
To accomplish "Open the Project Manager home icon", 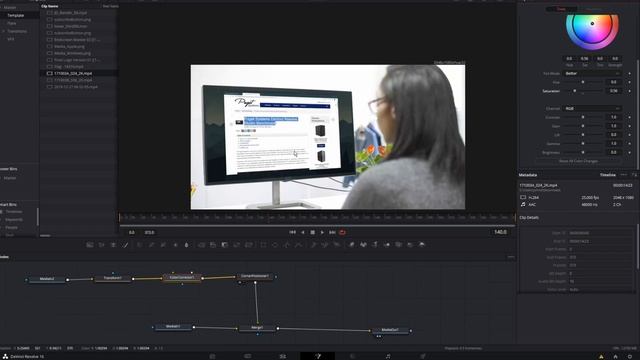I will [x=616, y=356].
